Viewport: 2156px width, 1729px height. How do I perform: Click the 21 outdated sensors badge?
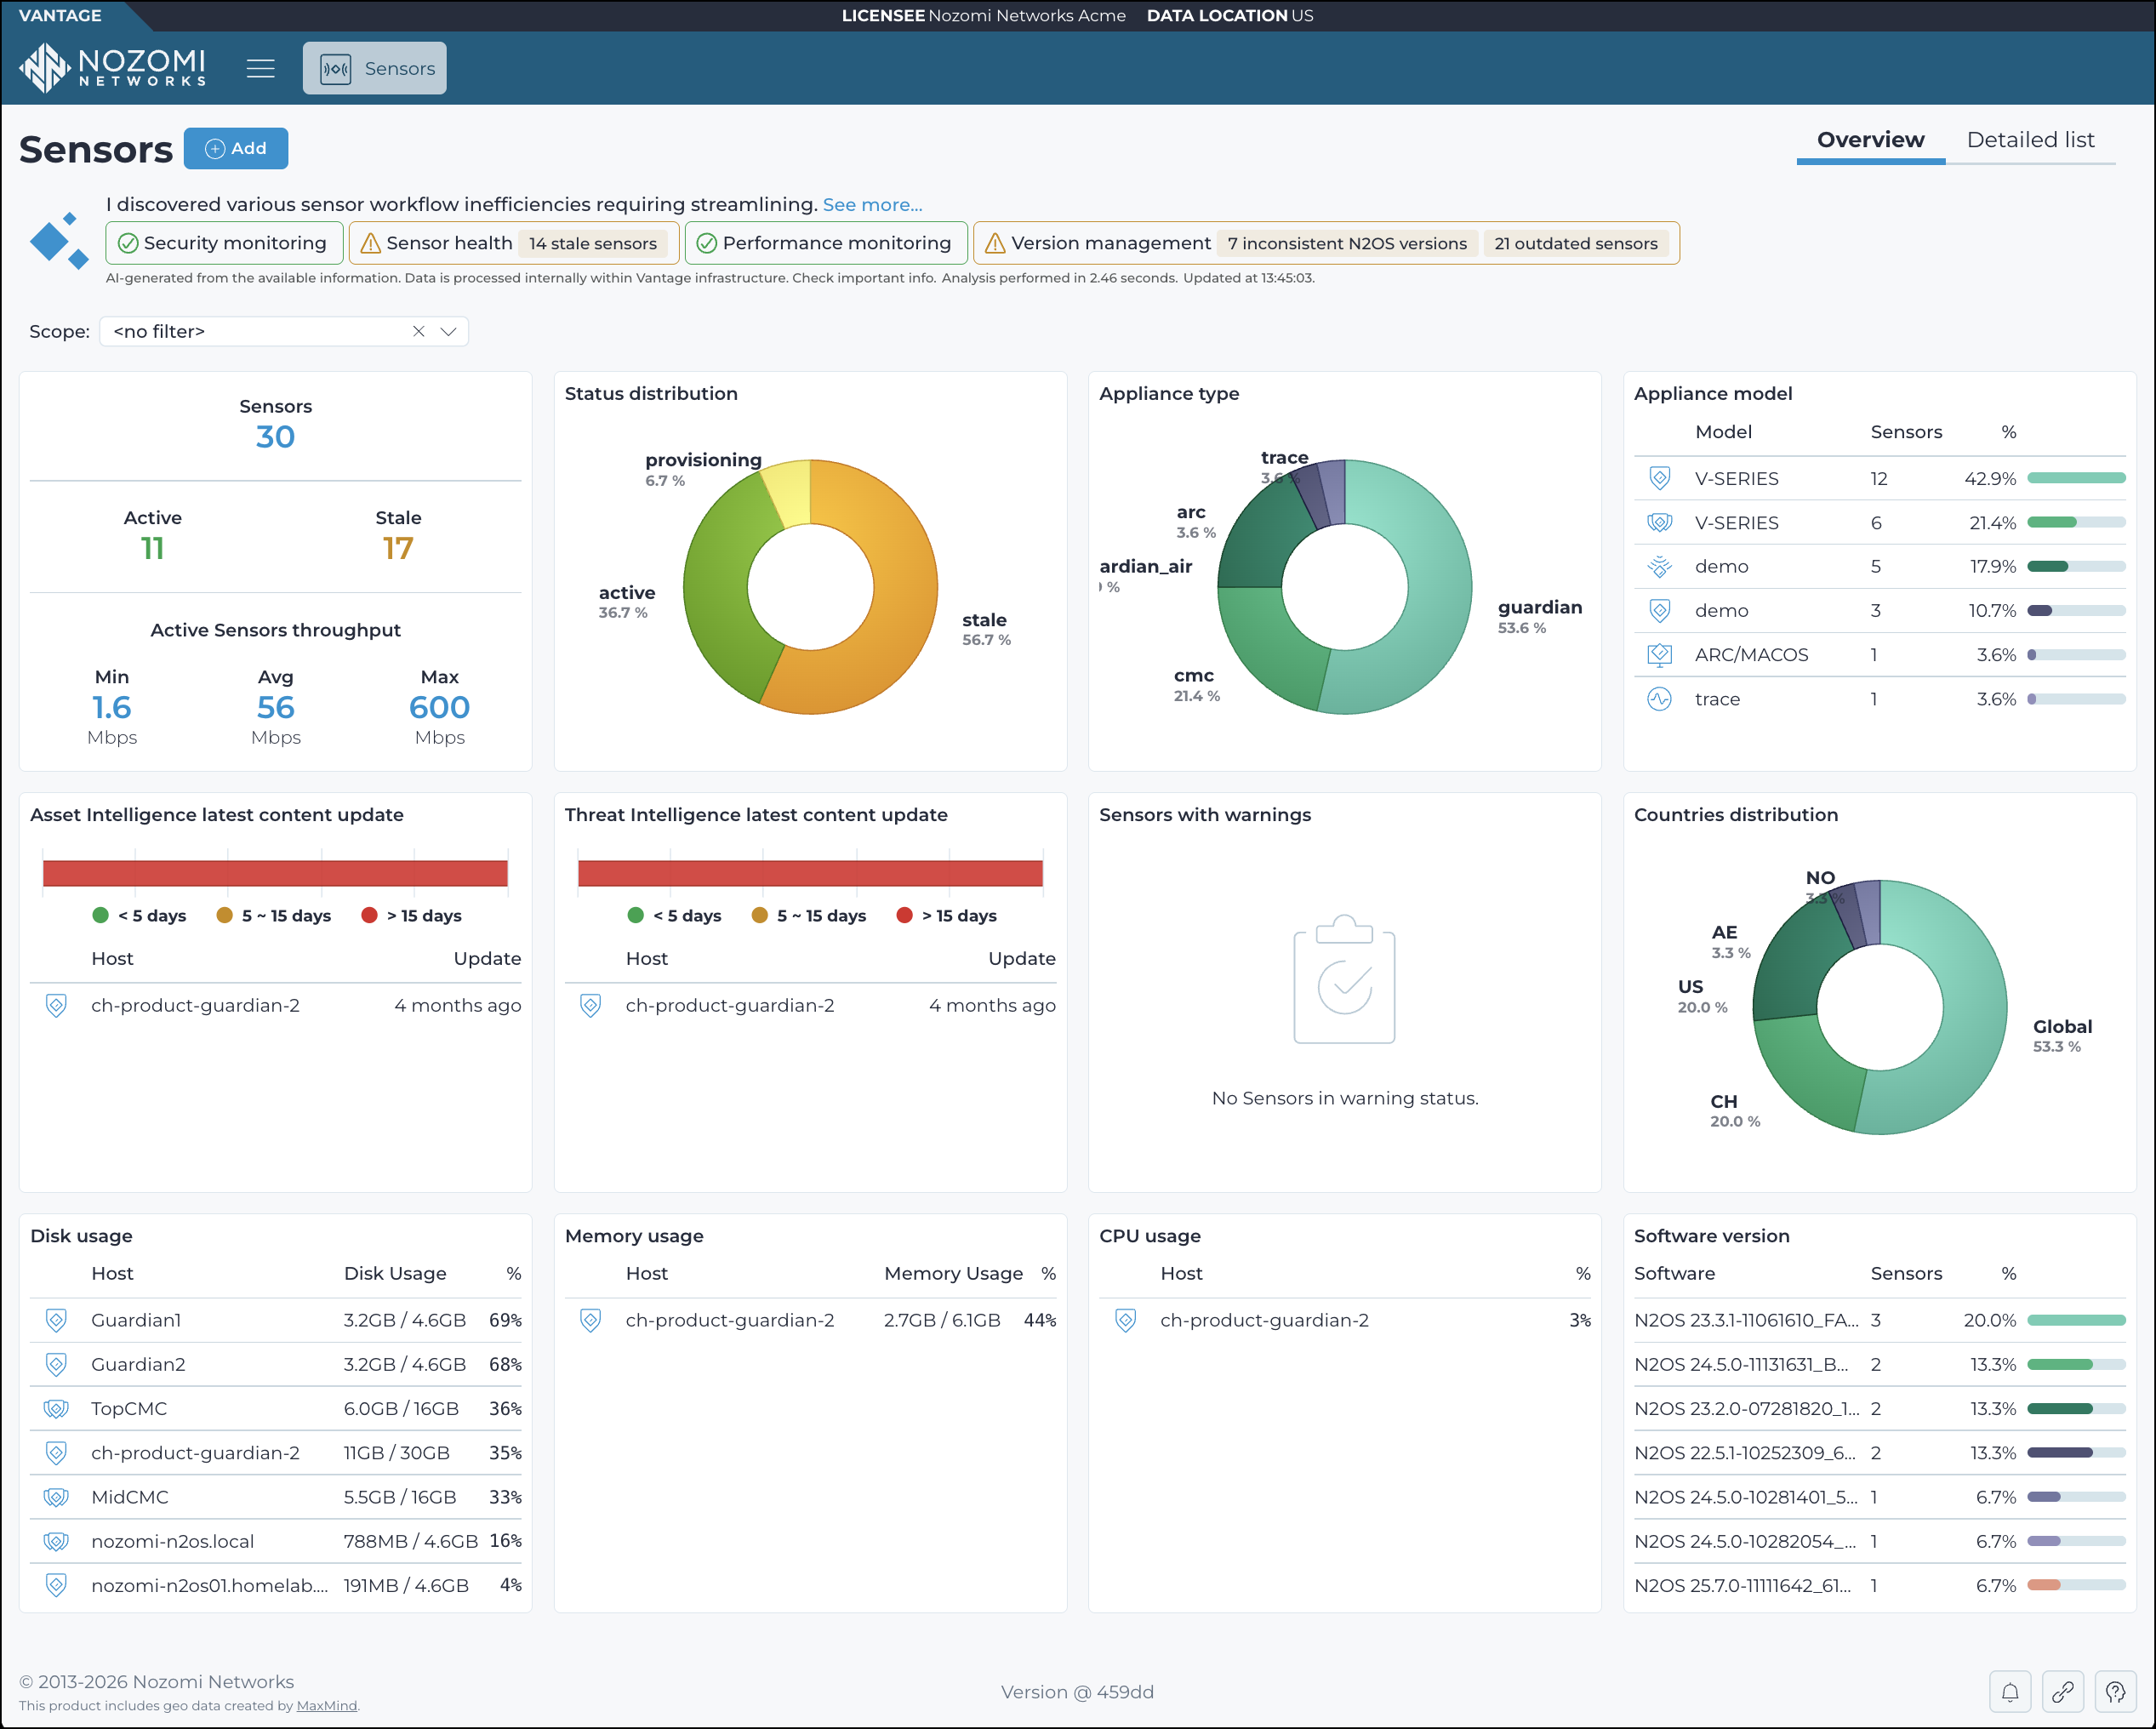click(x=1576, y=243)
